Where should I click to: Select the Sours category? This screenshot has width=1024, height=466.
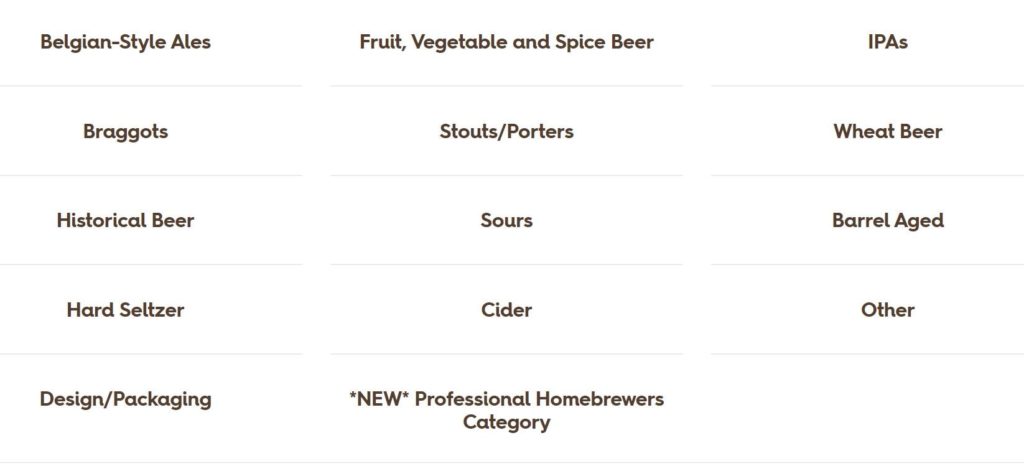[506, 221]
